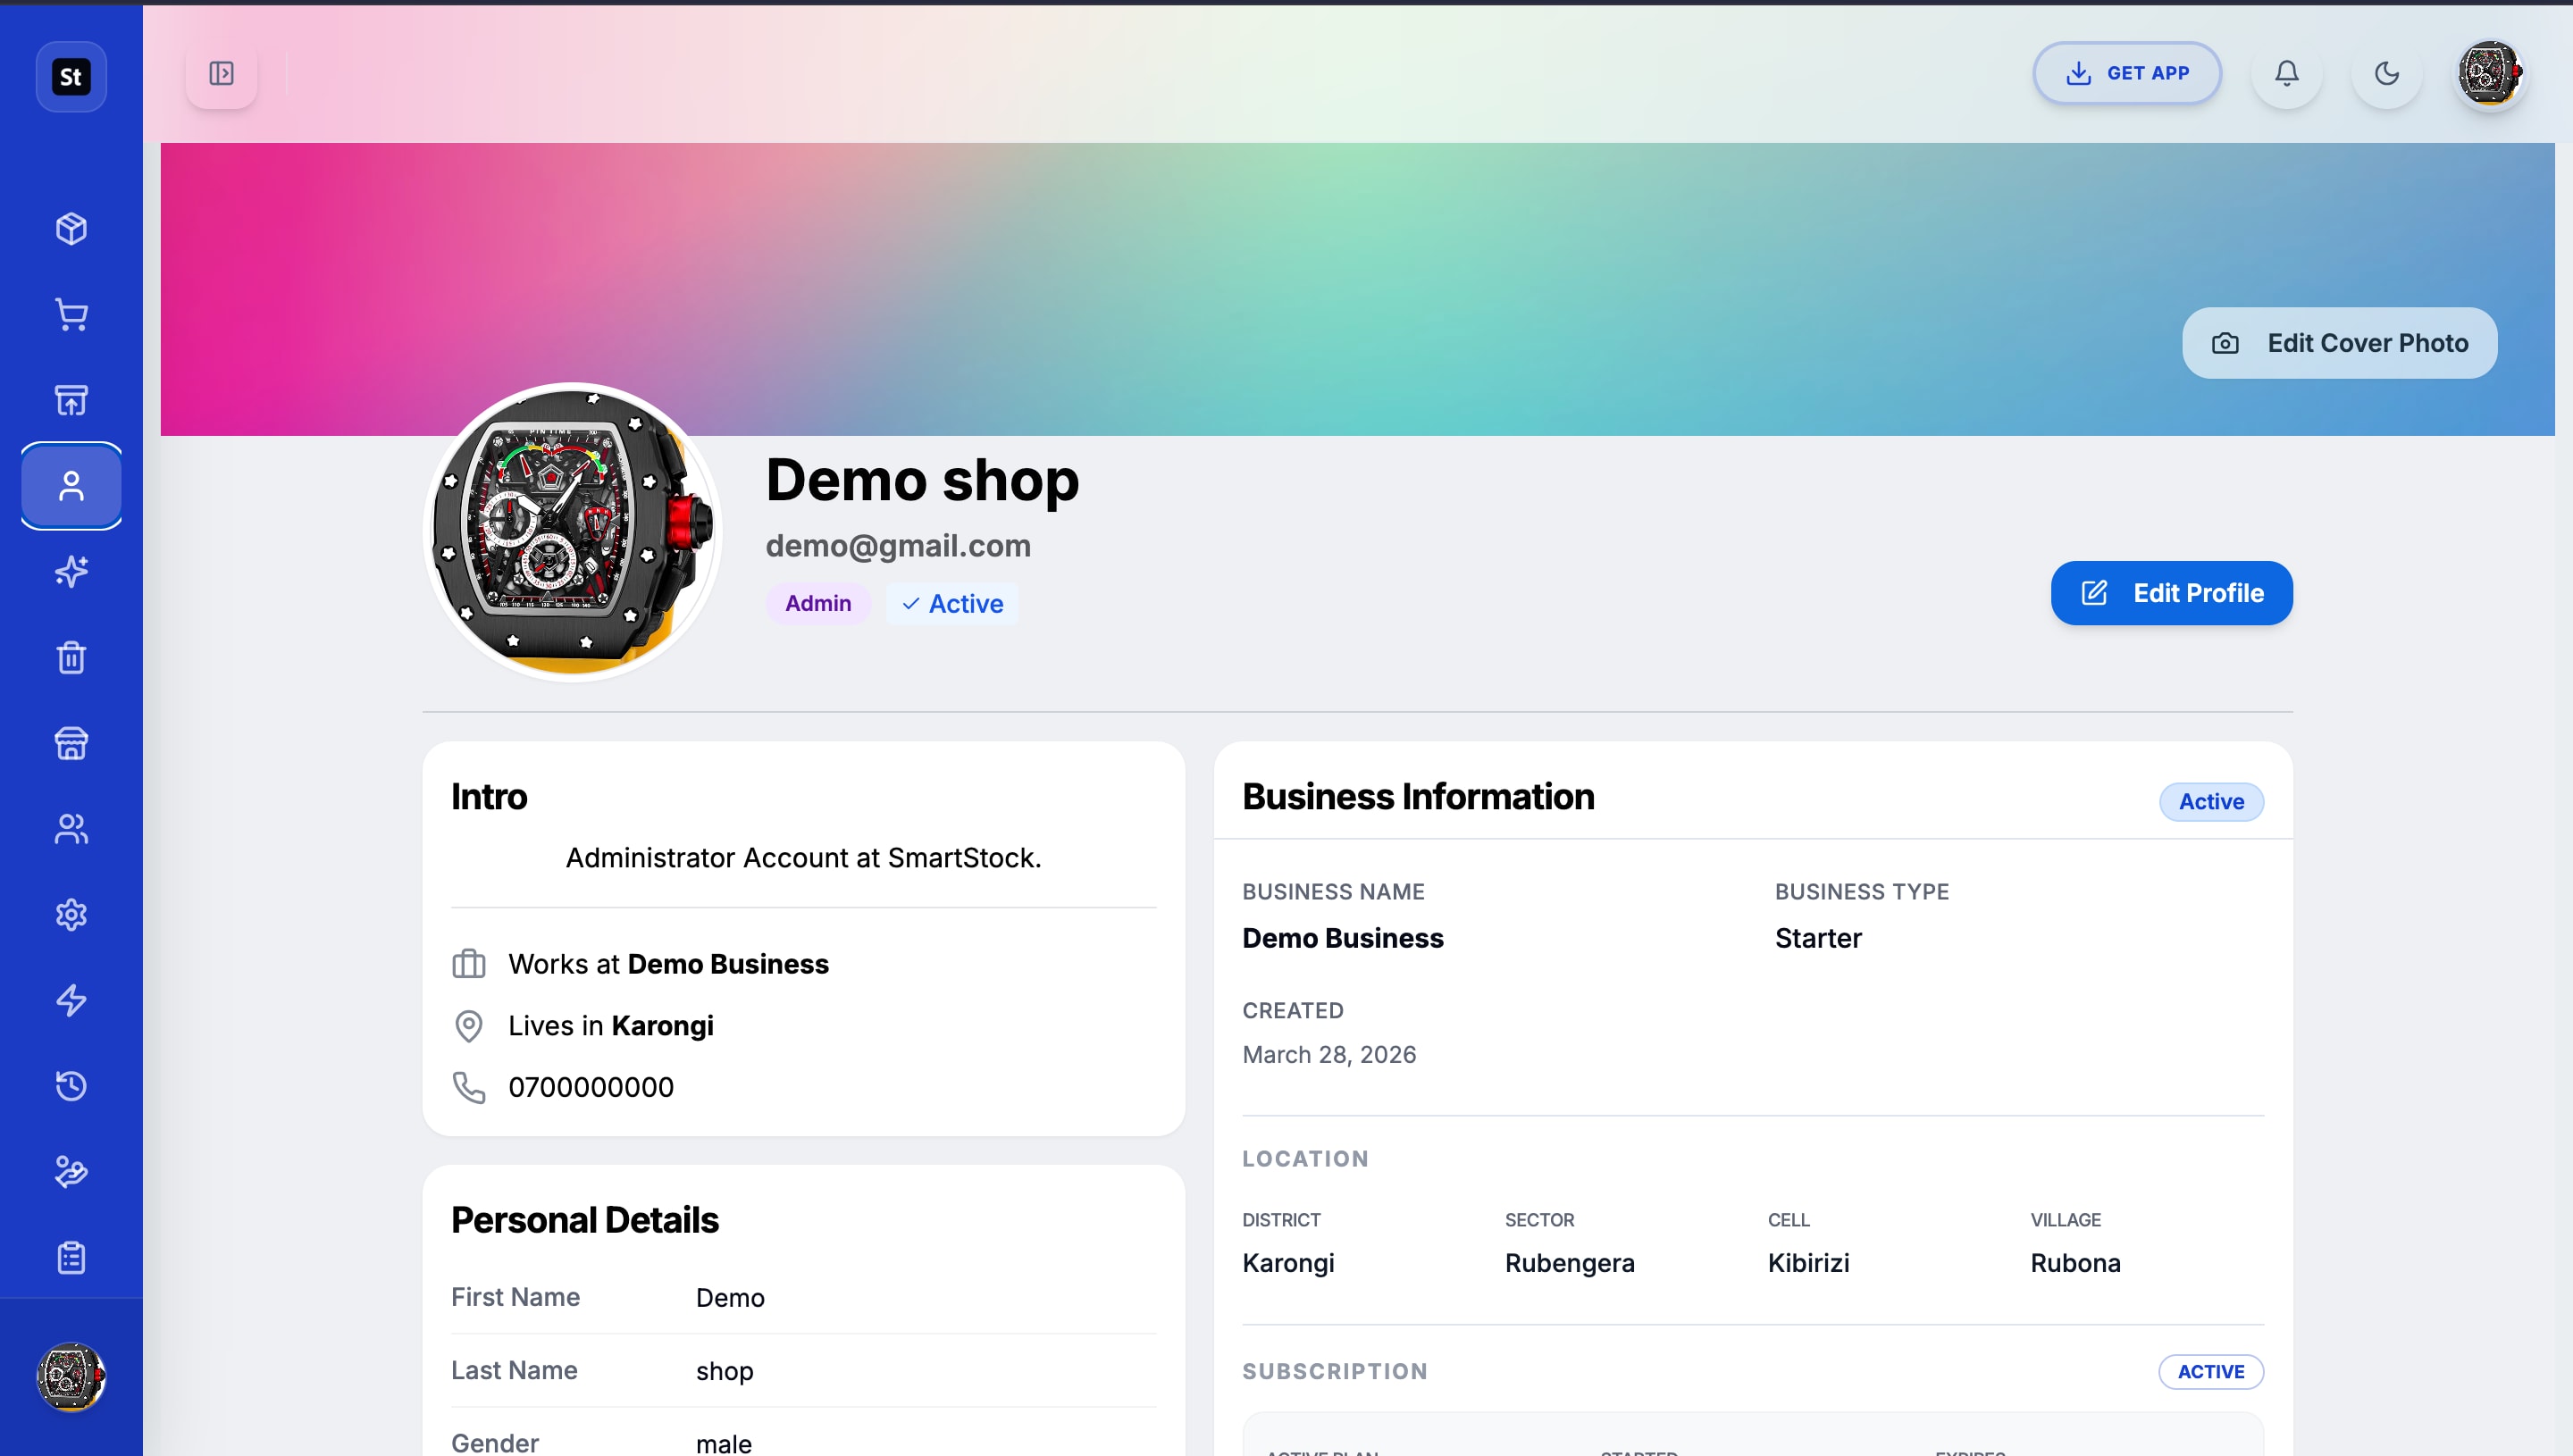Toggle dark mode with the moon icon
The height and width of the screenshot is (1456, 2573).
2387,73
